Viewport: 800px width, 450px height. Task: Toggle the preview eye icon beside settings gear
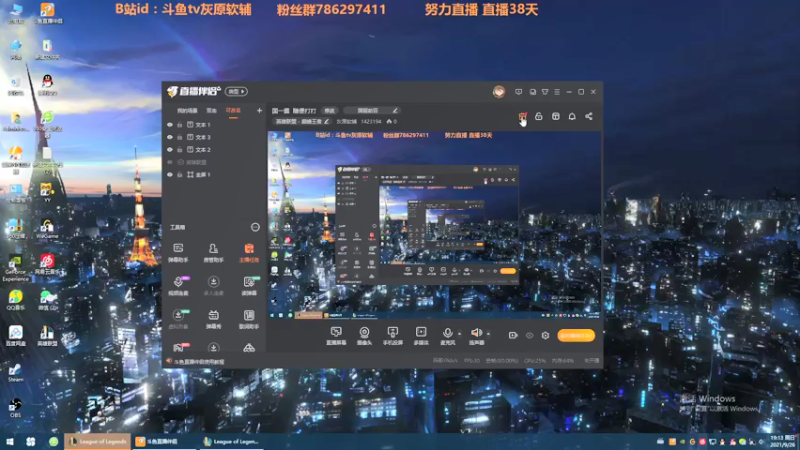530,335
